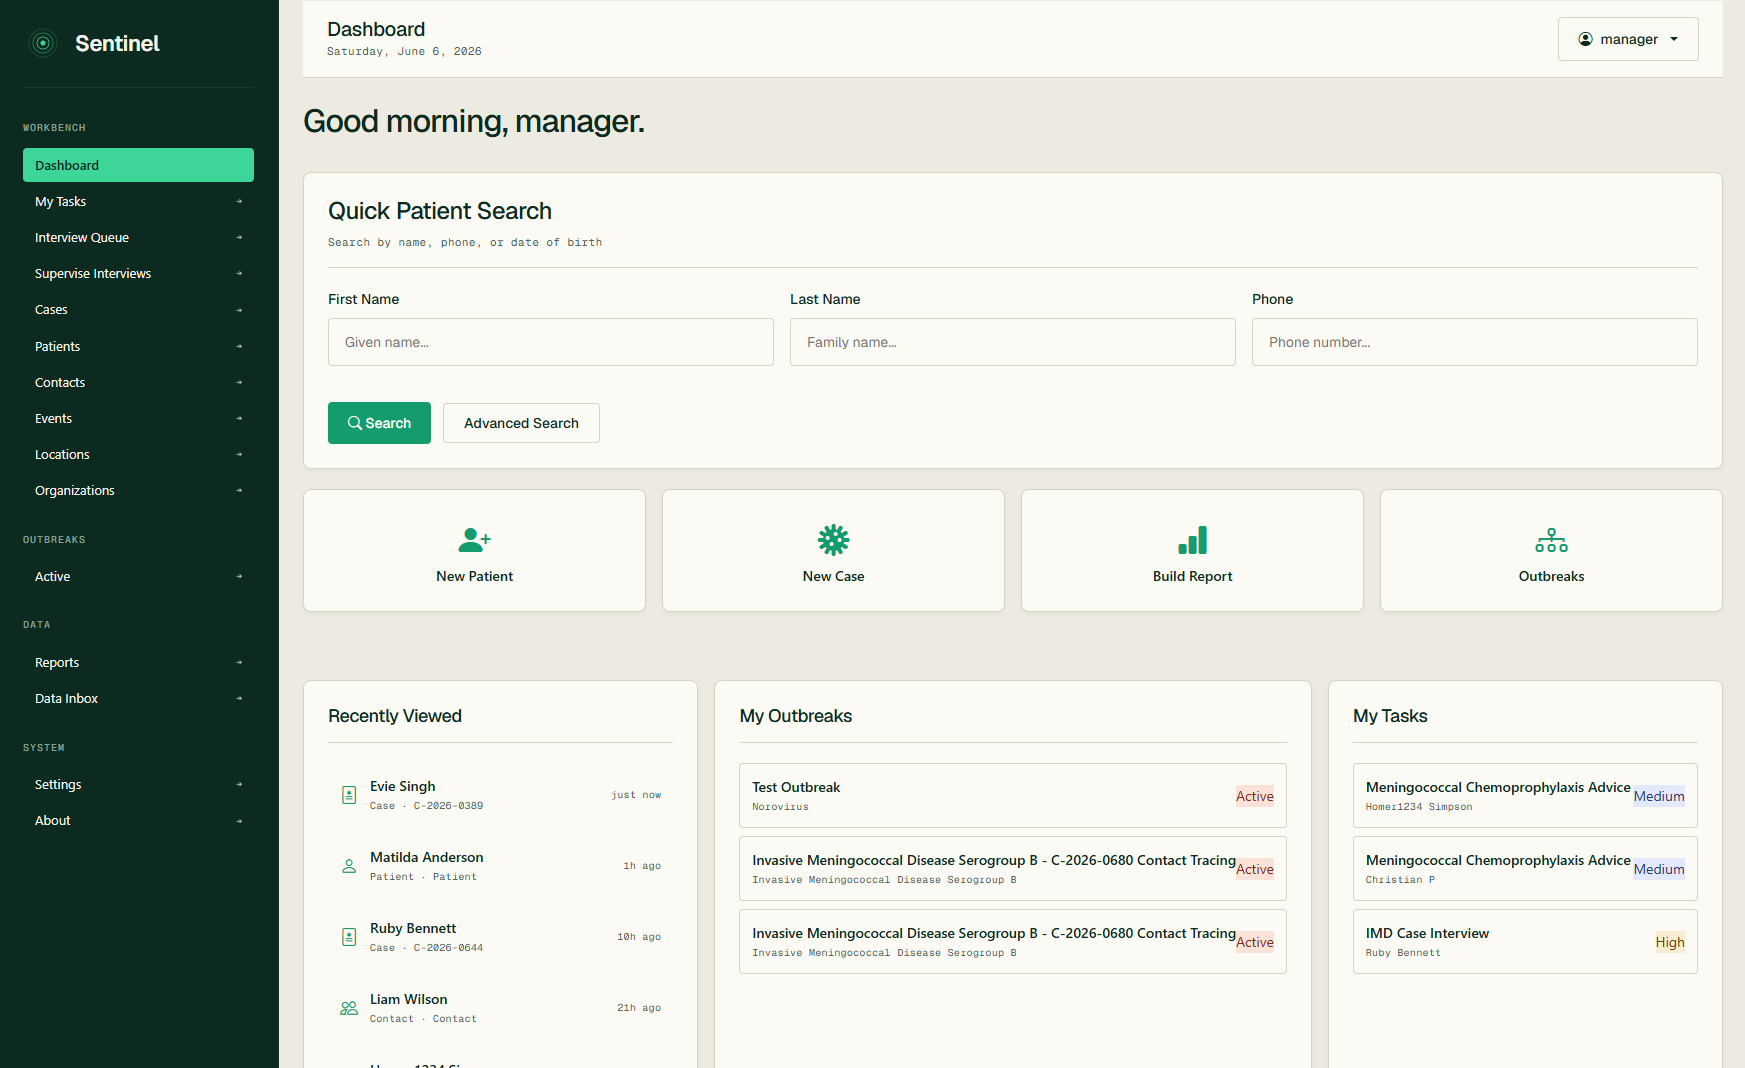Open Ruby Bennett case C-2026-0644
Viewport: 1745px width, 1068px height.
coord(500,937)
